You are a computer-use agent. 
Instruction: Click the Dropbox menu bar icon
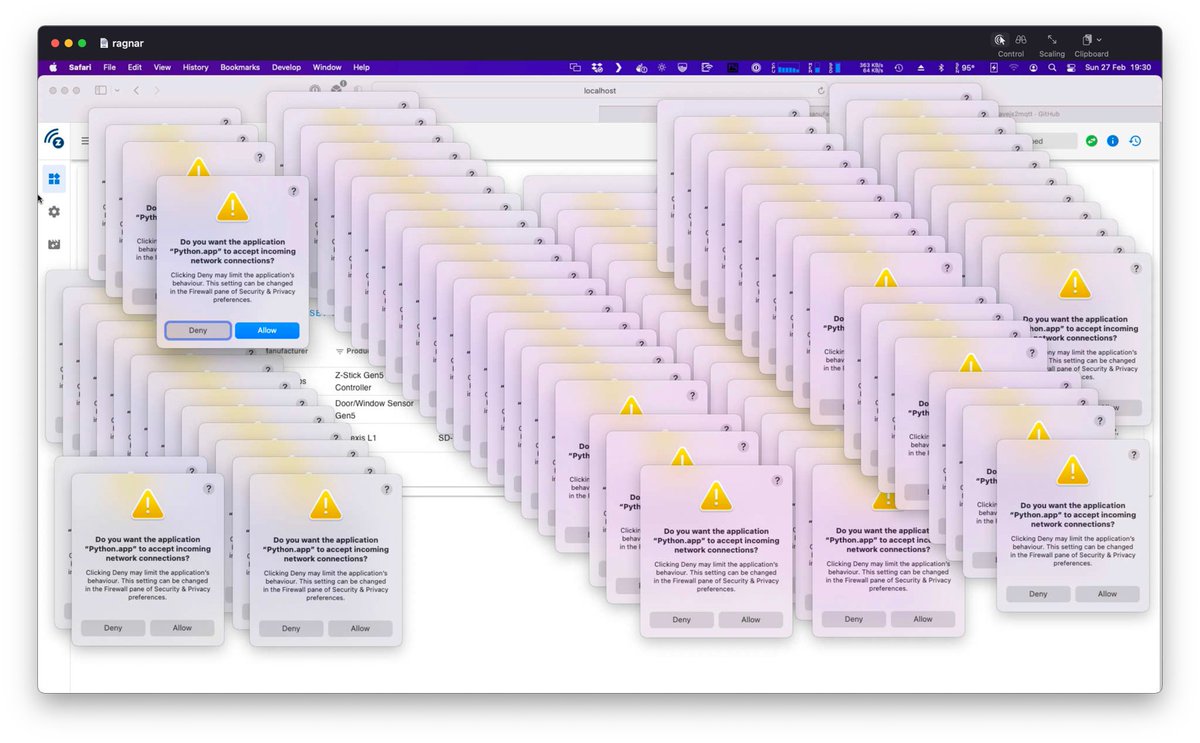pyautogui.click(x=597, y=67)
